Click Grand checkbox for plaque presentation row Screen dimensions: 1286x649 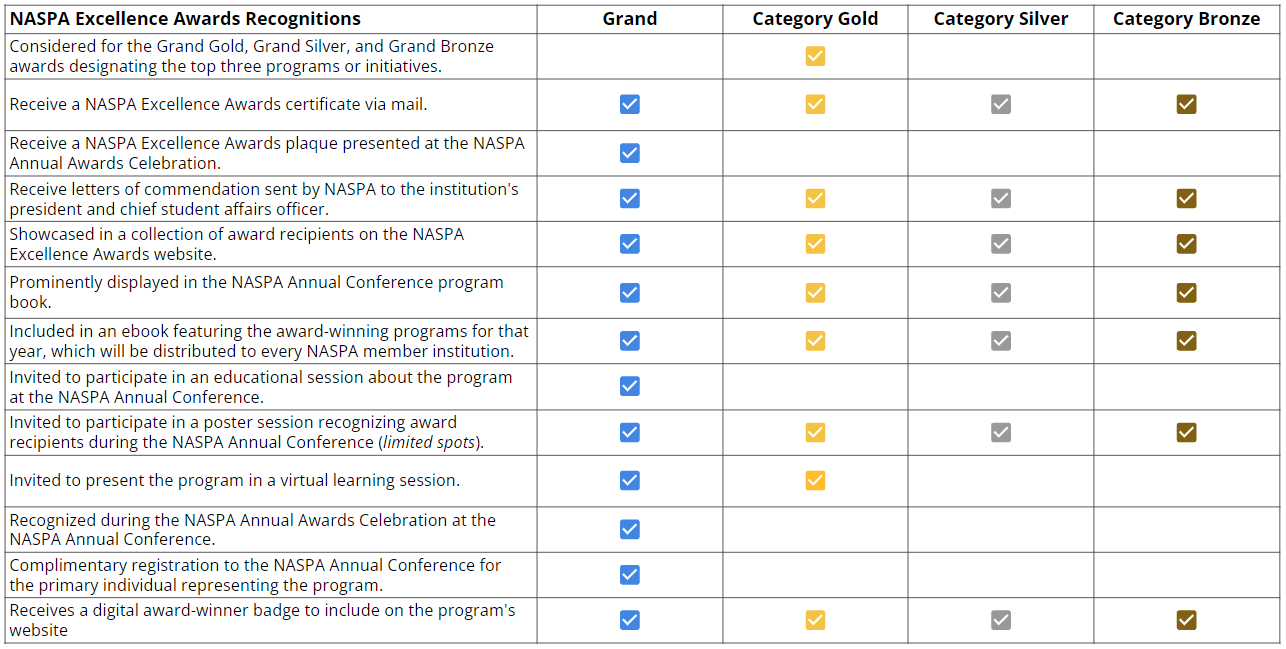(629, 153)
